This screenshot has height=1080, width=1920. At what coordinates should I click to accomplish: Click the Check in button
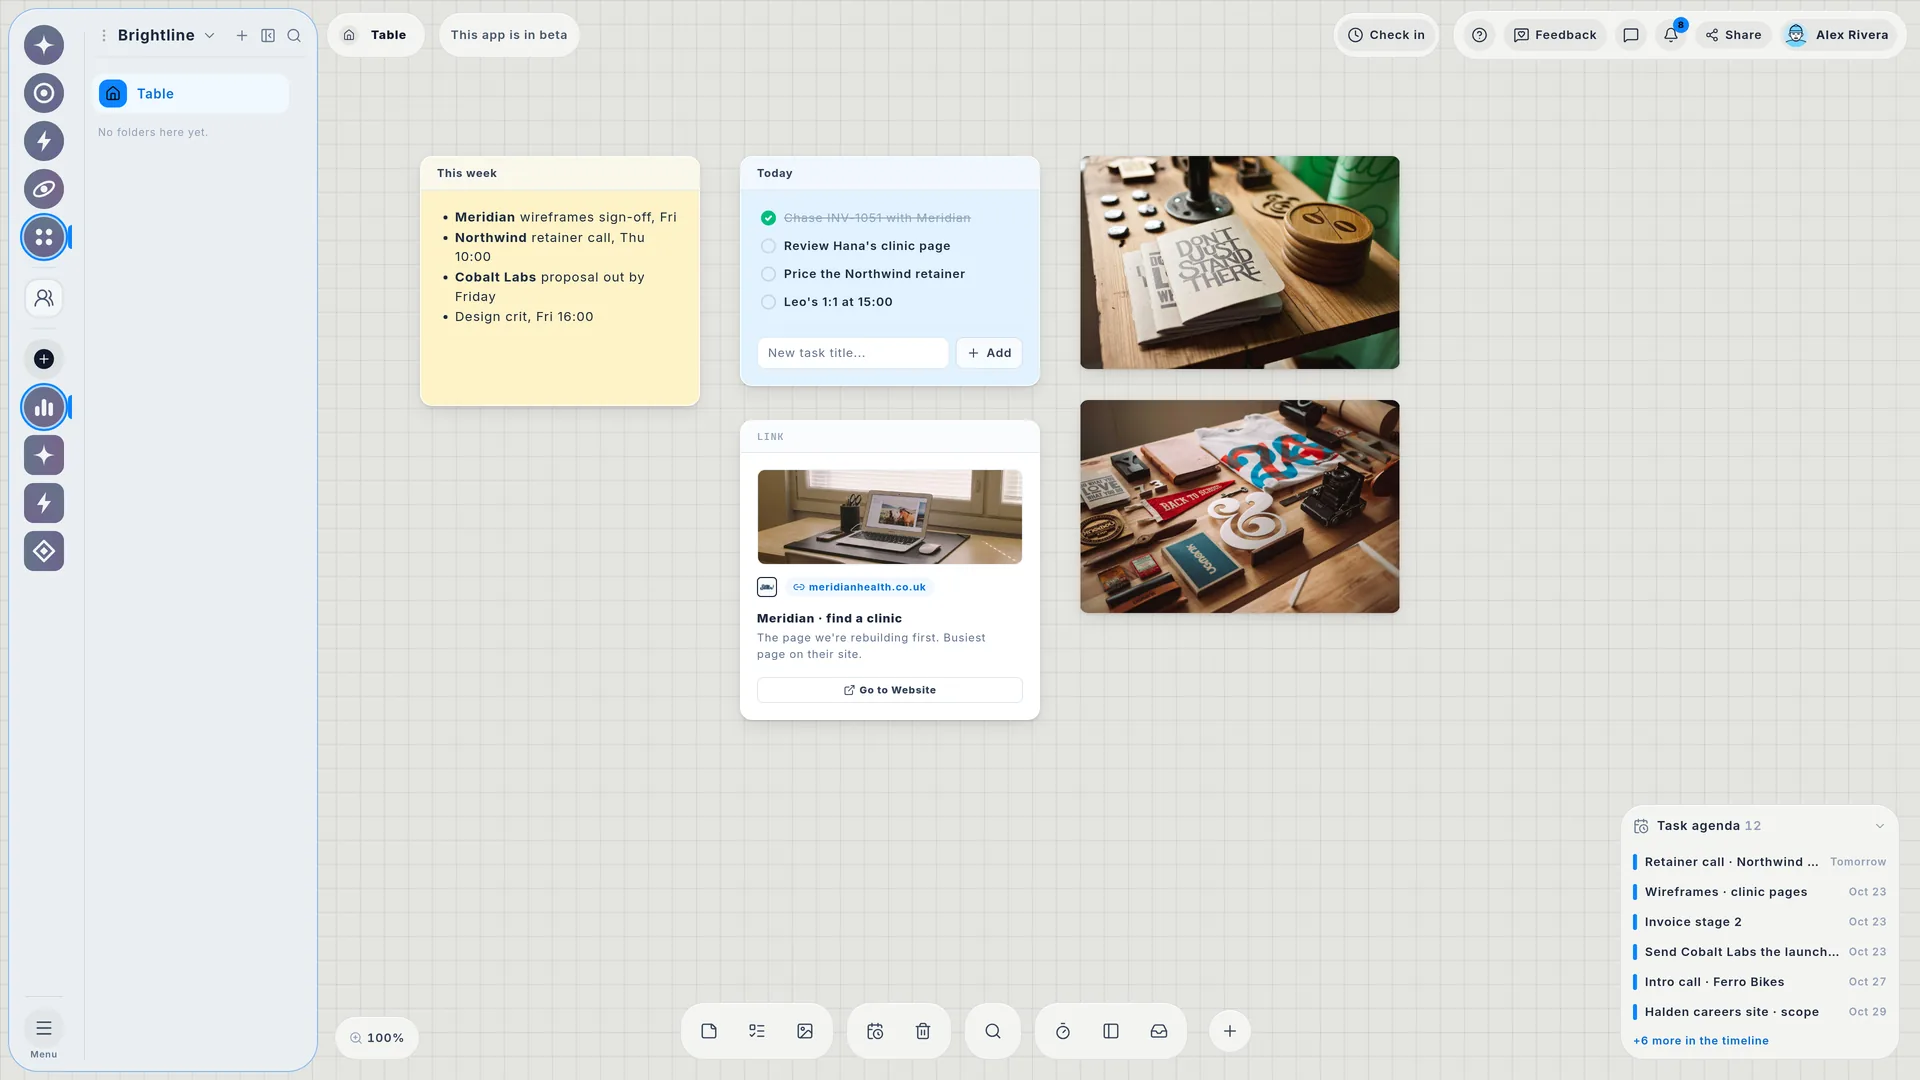[1386, 35]
